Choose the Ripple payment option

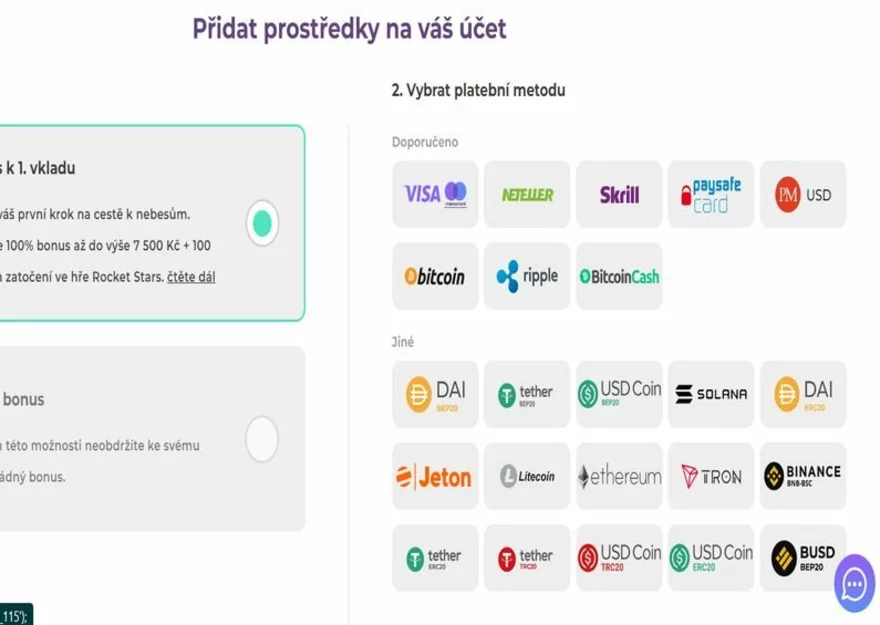tap(527, 277)
